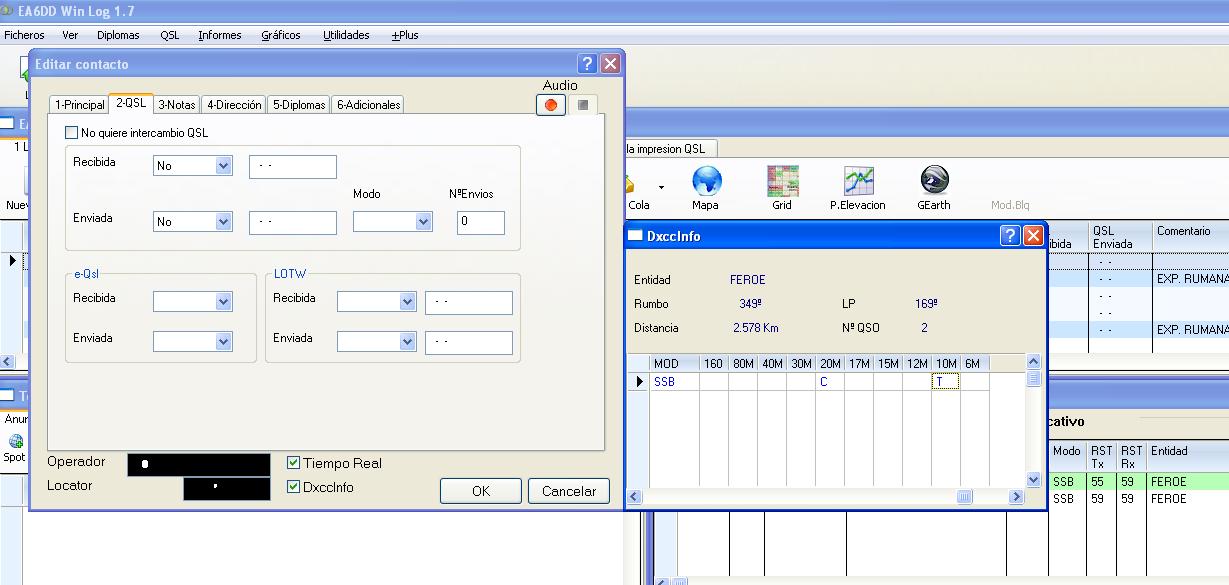
Task: Click the DxccInfo window help icon
Action: 1009,236
